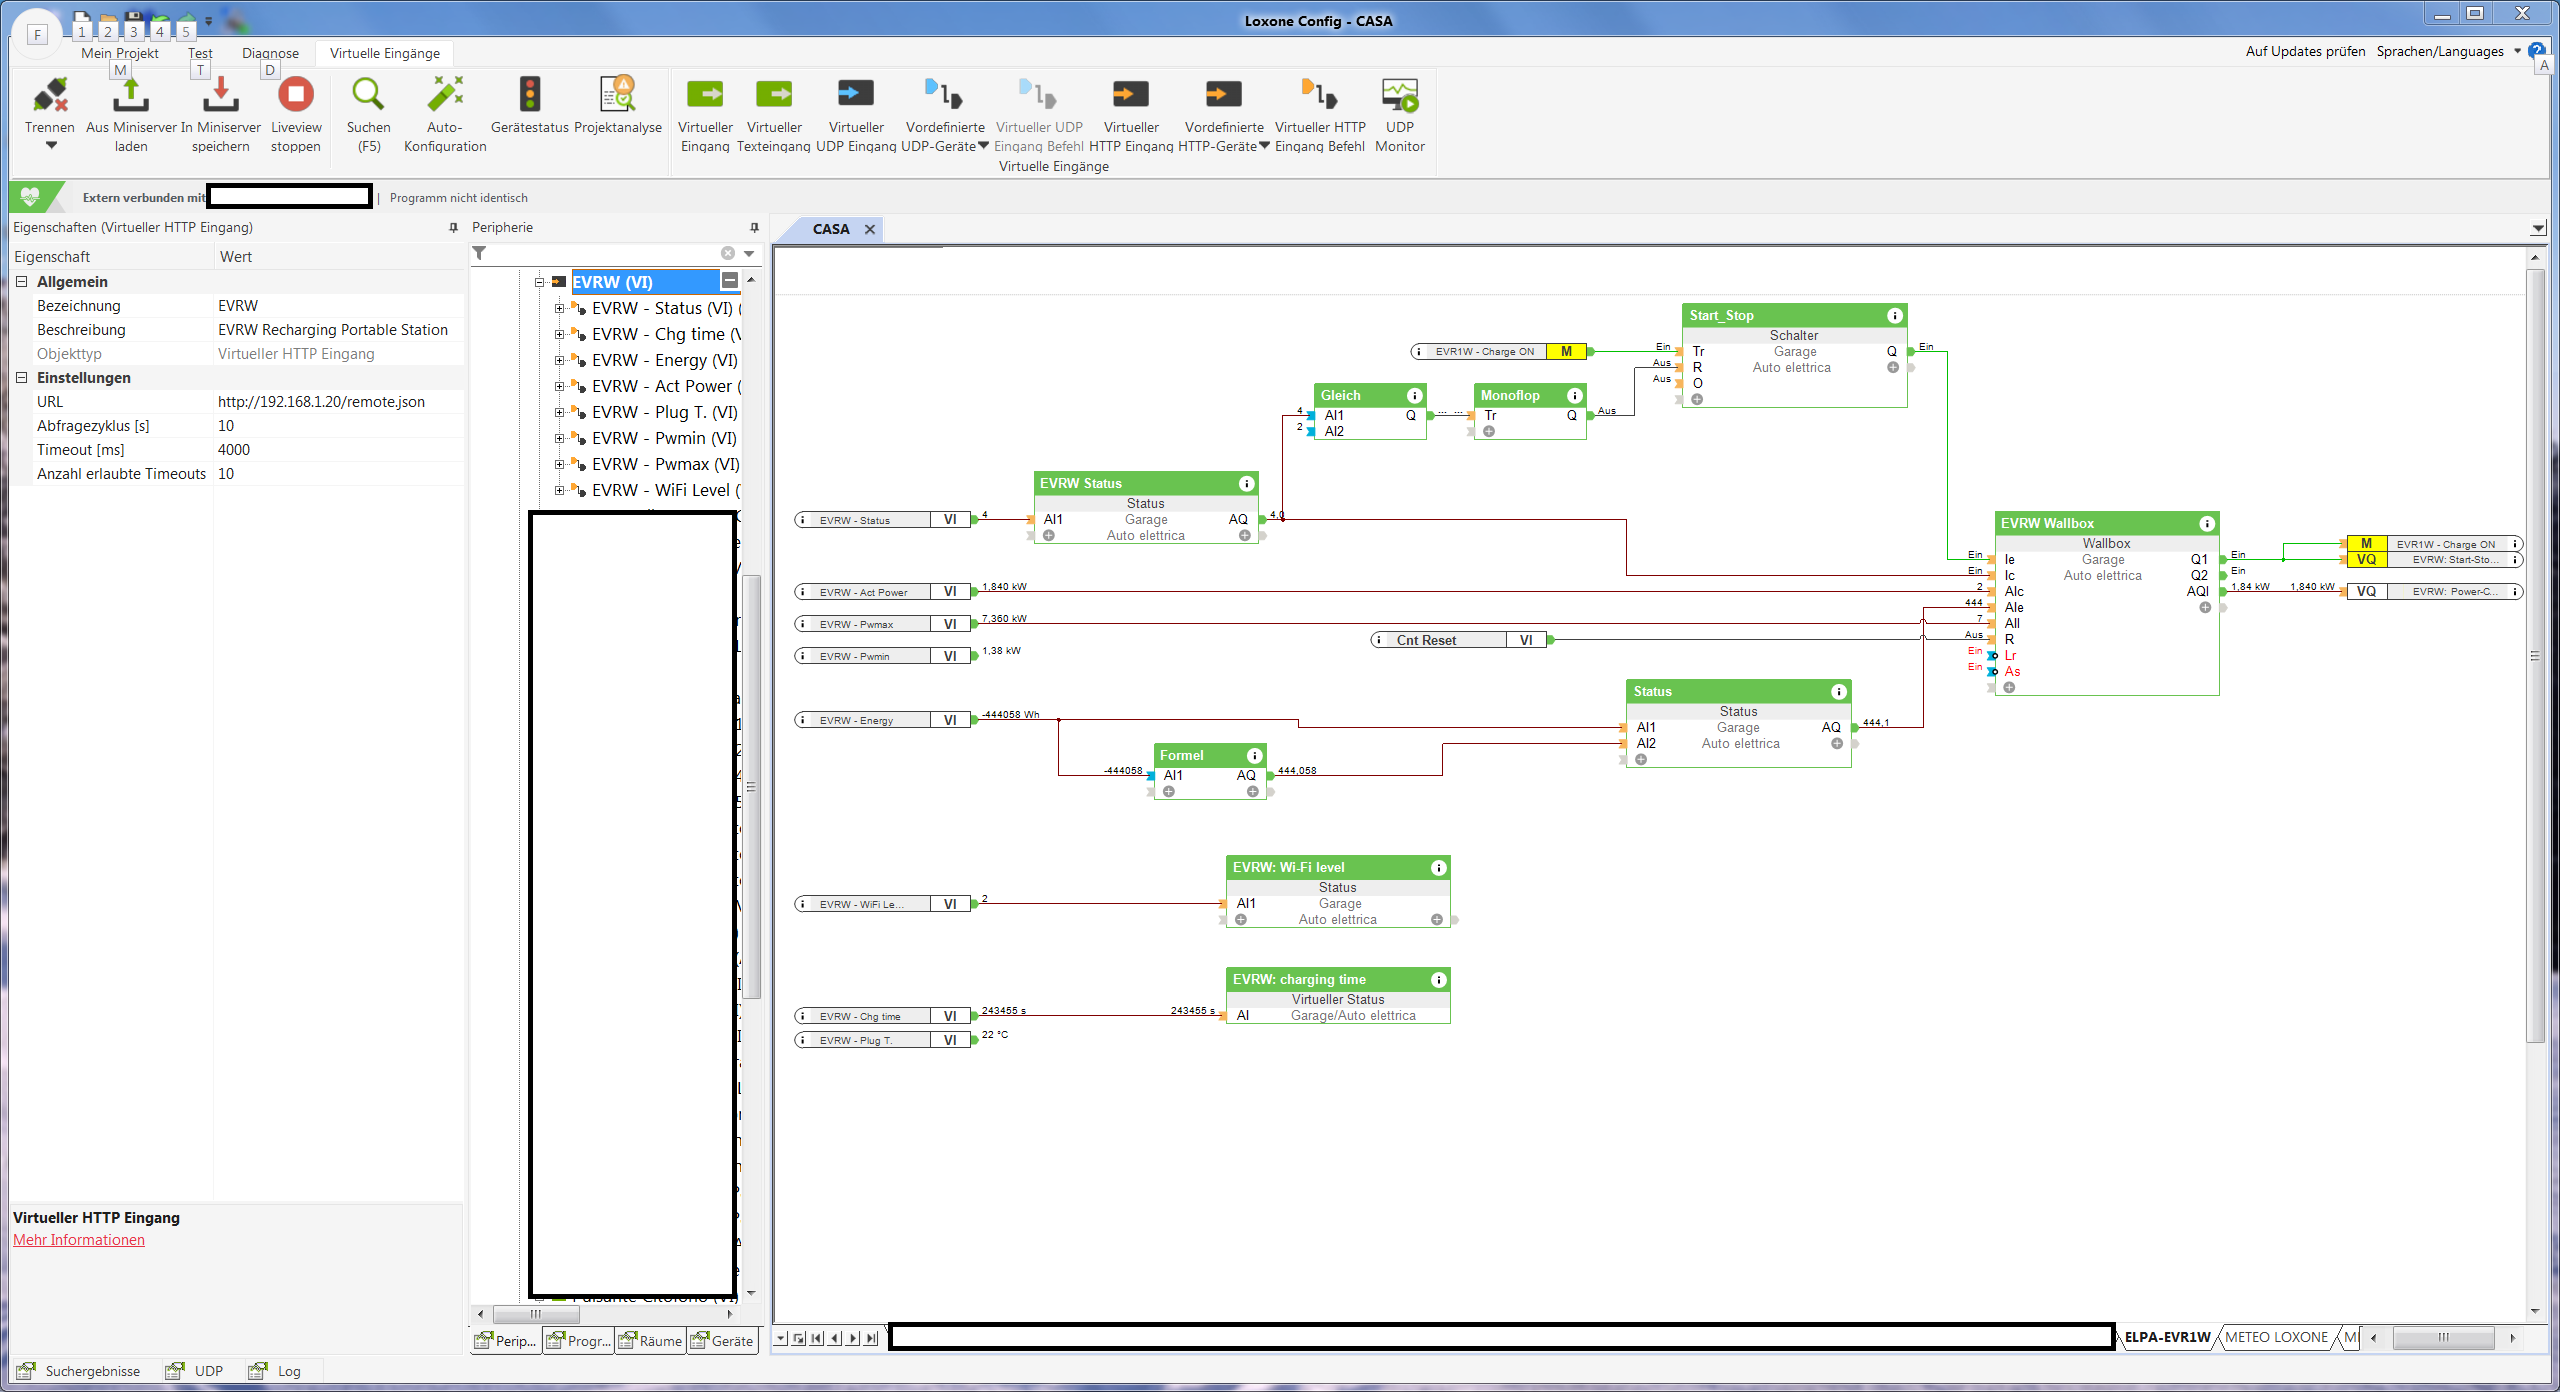Expand the EVRW - Status (VI) tree node

coord(560,308)
